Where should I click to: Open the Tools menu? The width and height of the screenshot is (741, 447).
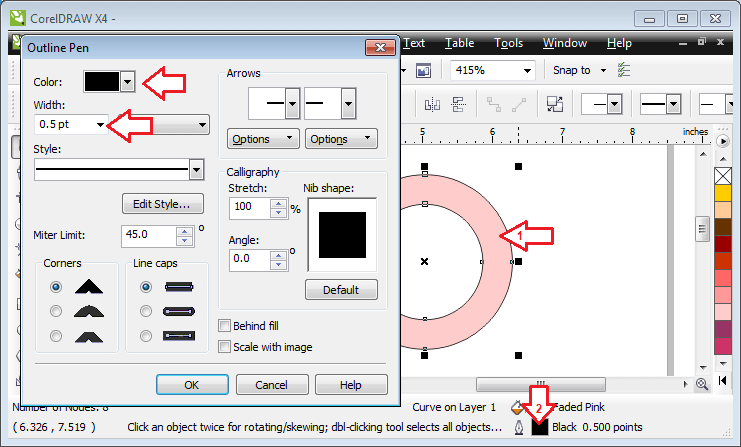coord(508,43)
